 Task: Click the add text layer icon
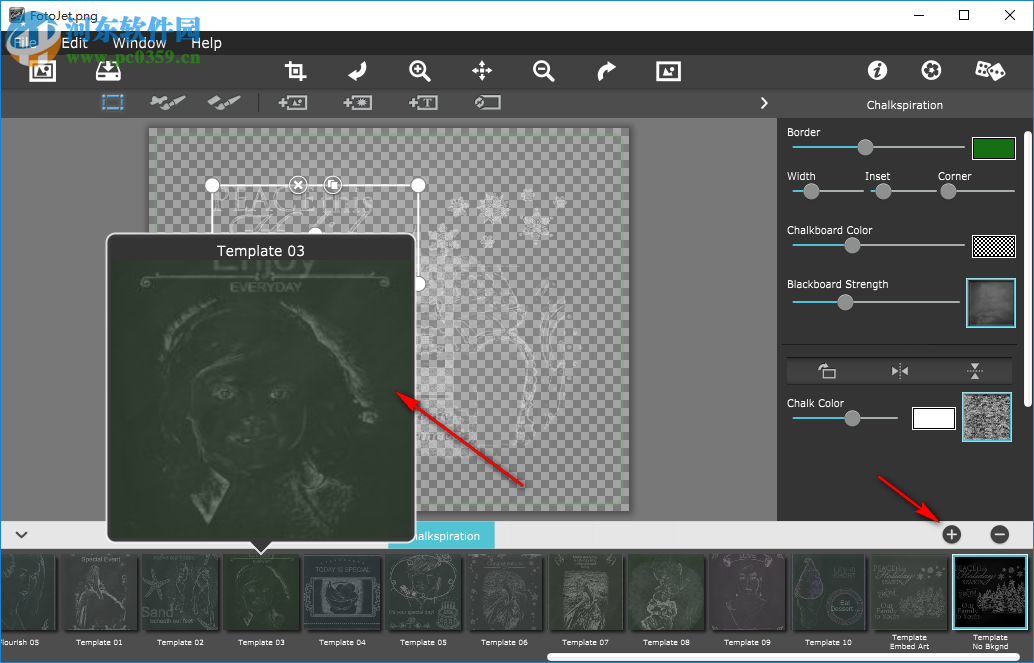423,102
